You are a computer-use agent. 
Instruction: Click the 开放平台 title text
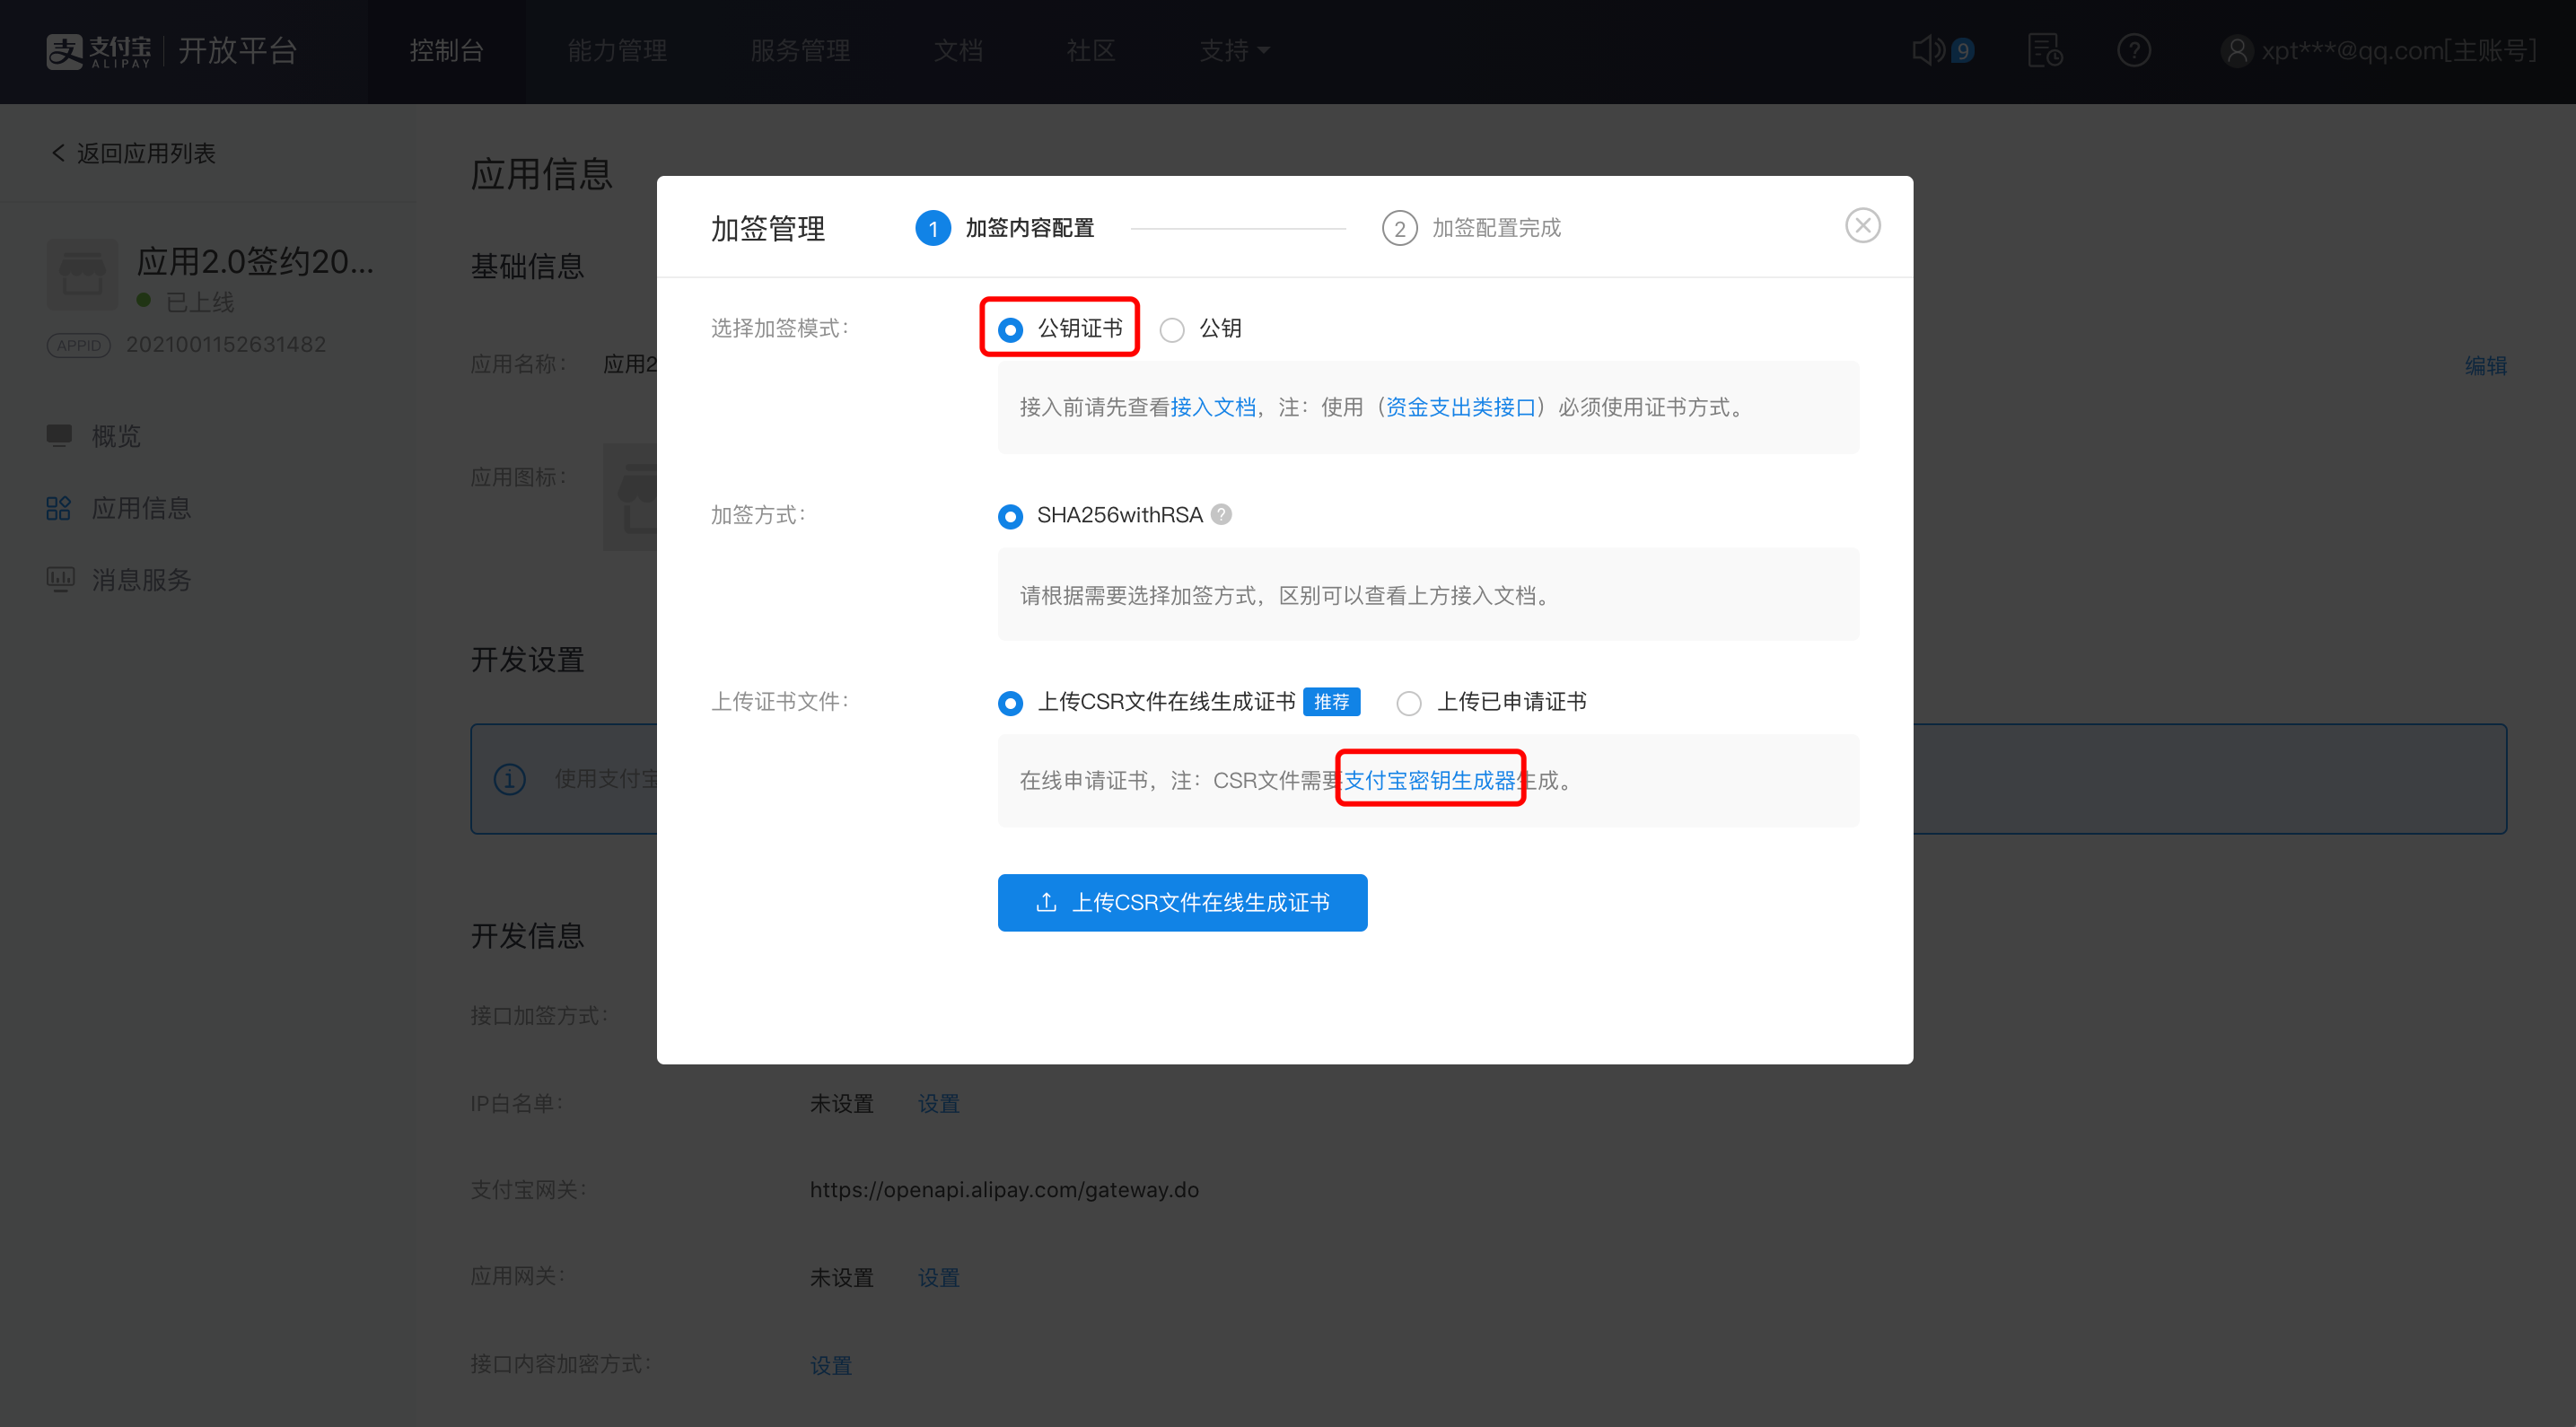pyautogui.click(x=237, y=50)
